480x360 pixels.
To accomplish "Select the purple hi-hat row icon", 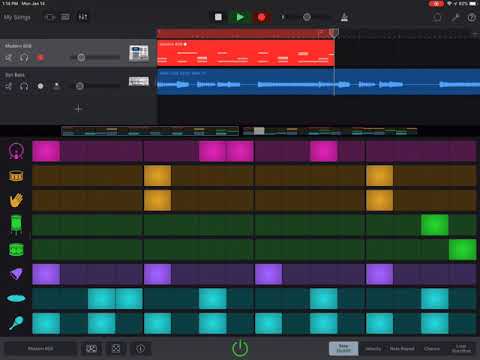I will click(x=16, y=274).
